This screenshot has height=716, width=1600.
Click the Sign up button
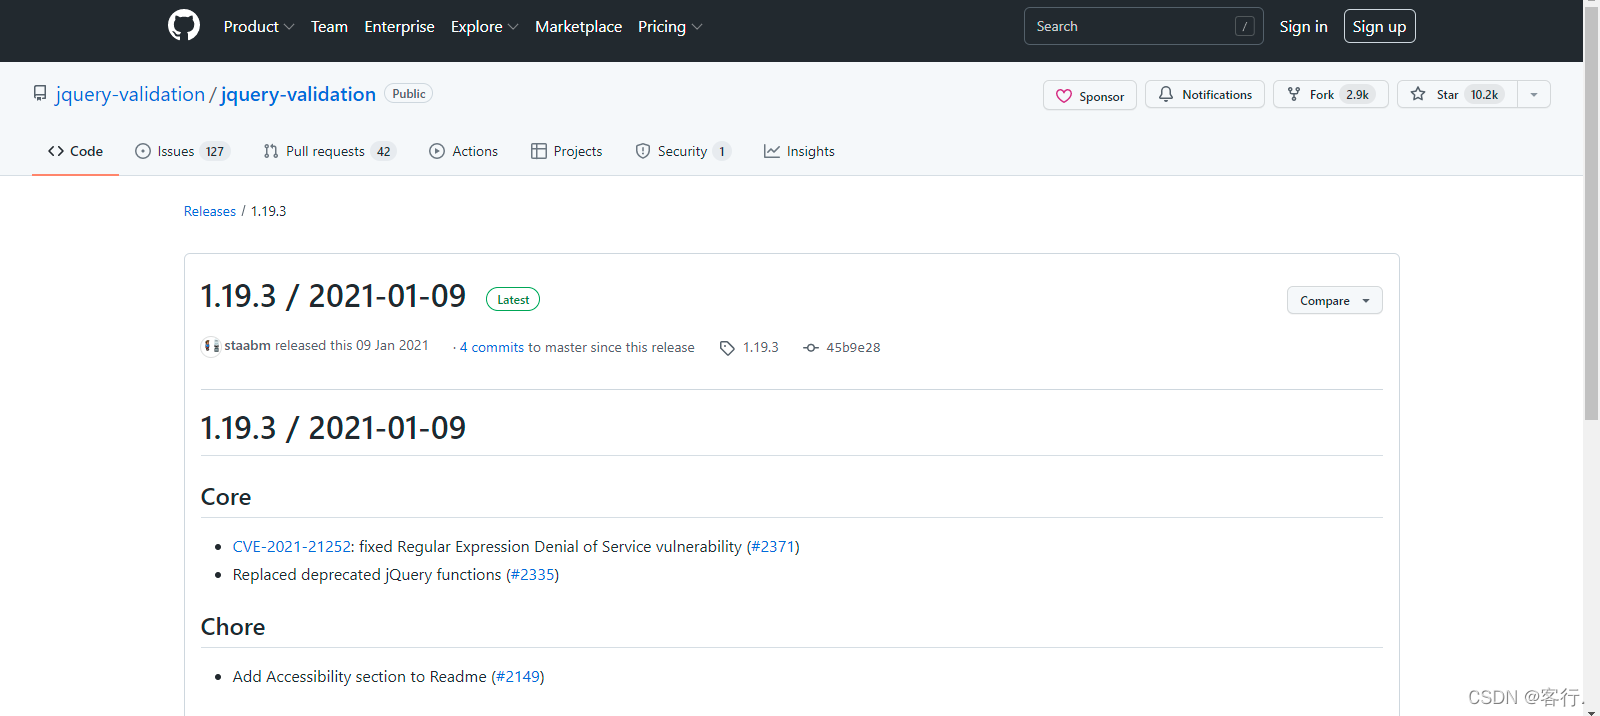[1379, 26]
